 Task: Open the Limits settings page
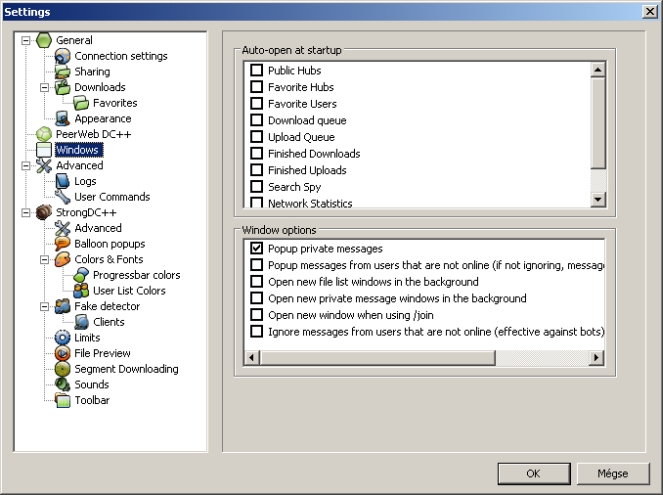point(88,338)
